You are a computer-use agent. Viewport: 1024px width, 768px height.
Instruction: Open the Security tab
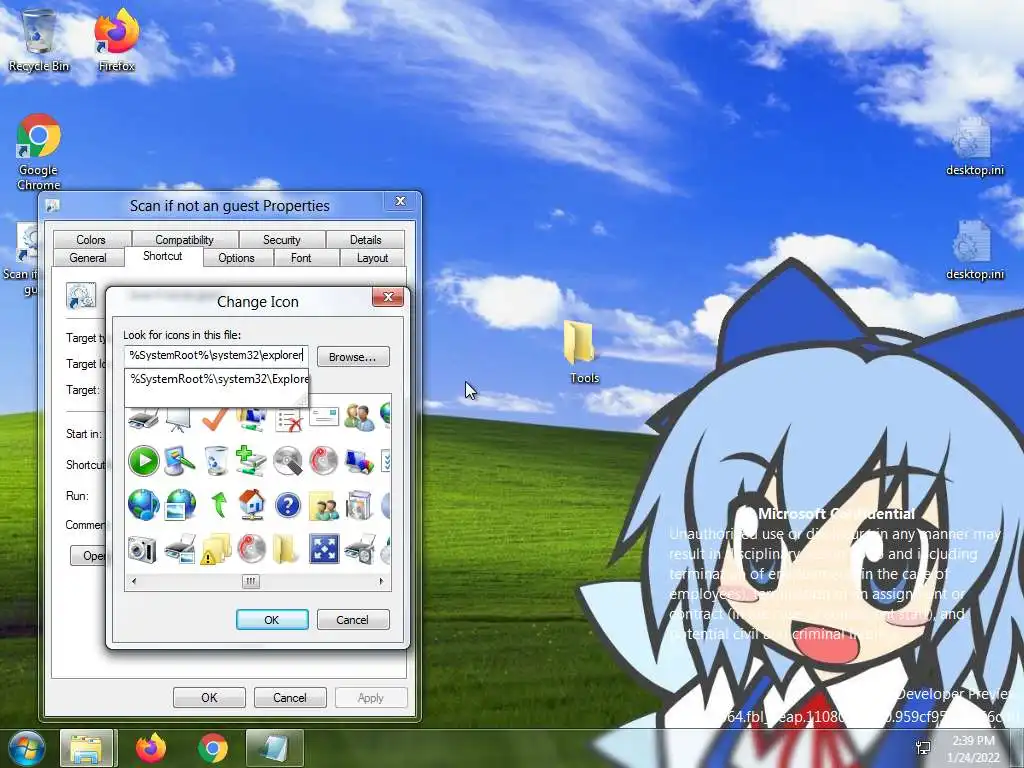click(281, 240)
